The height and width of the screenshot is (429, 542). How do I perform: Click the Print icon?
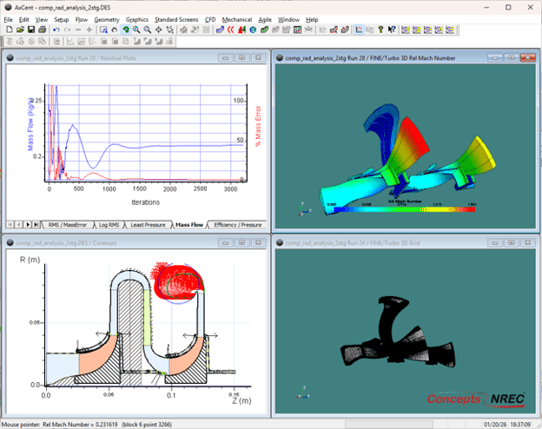click(42, 30)
